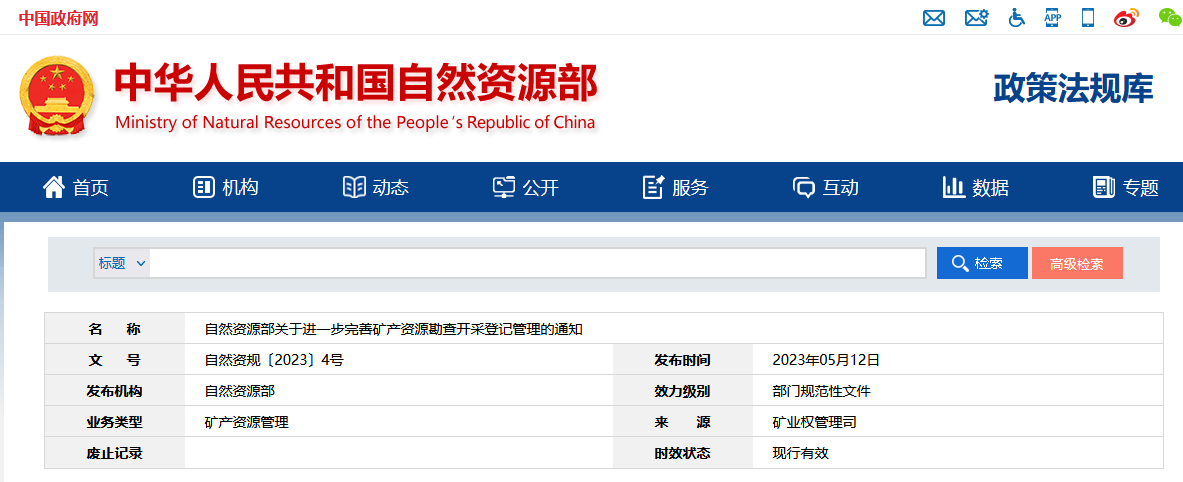Click the WeChat icon
Viewport: 1183px width, 482px height.
click(x=1169, y=17)
